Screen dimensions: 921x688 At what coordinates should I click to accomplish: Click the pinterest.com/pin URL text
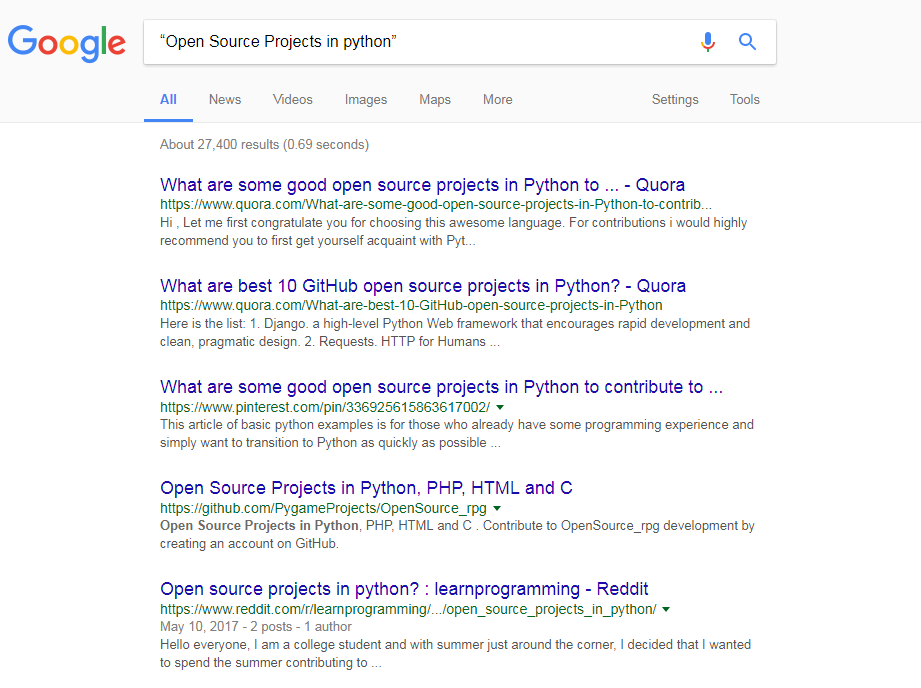325,407
